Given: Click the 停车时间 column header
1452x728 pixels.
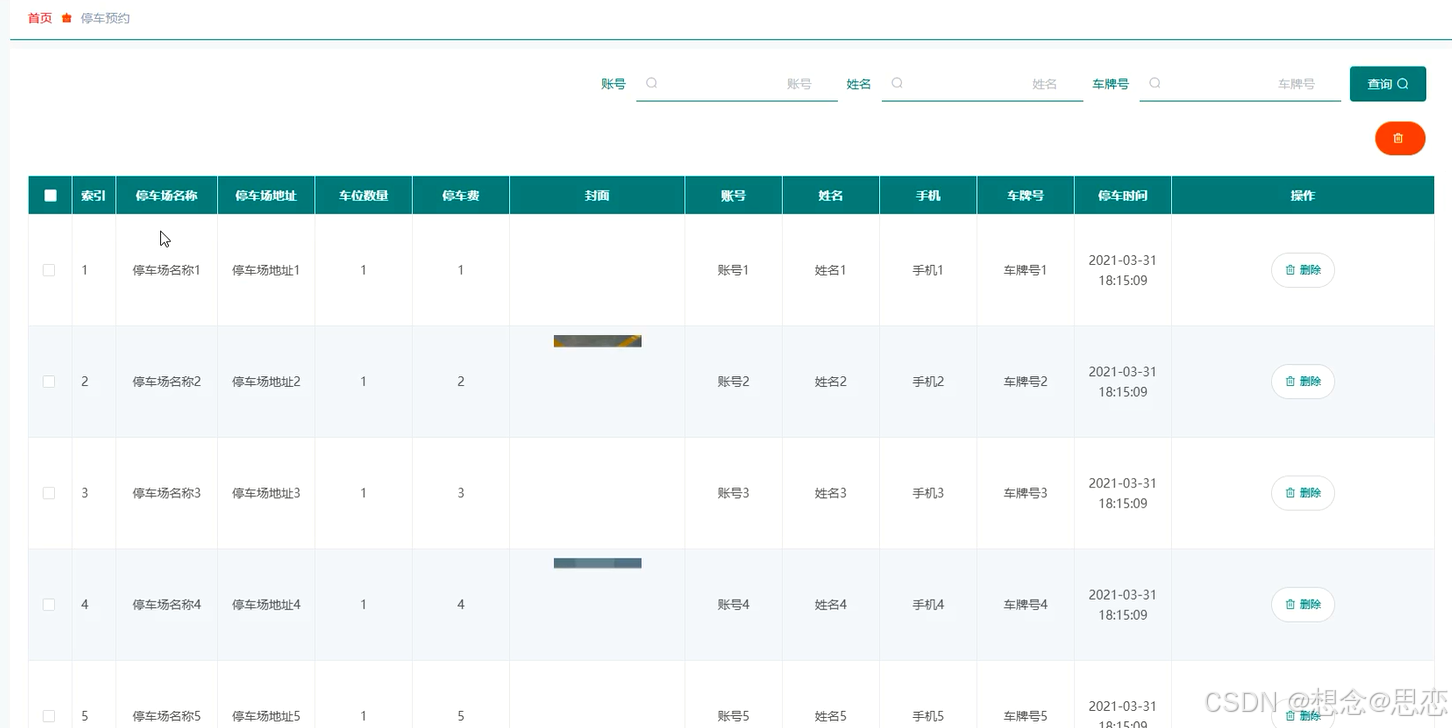Looking at the screenshot, I should coord(1122,196).
